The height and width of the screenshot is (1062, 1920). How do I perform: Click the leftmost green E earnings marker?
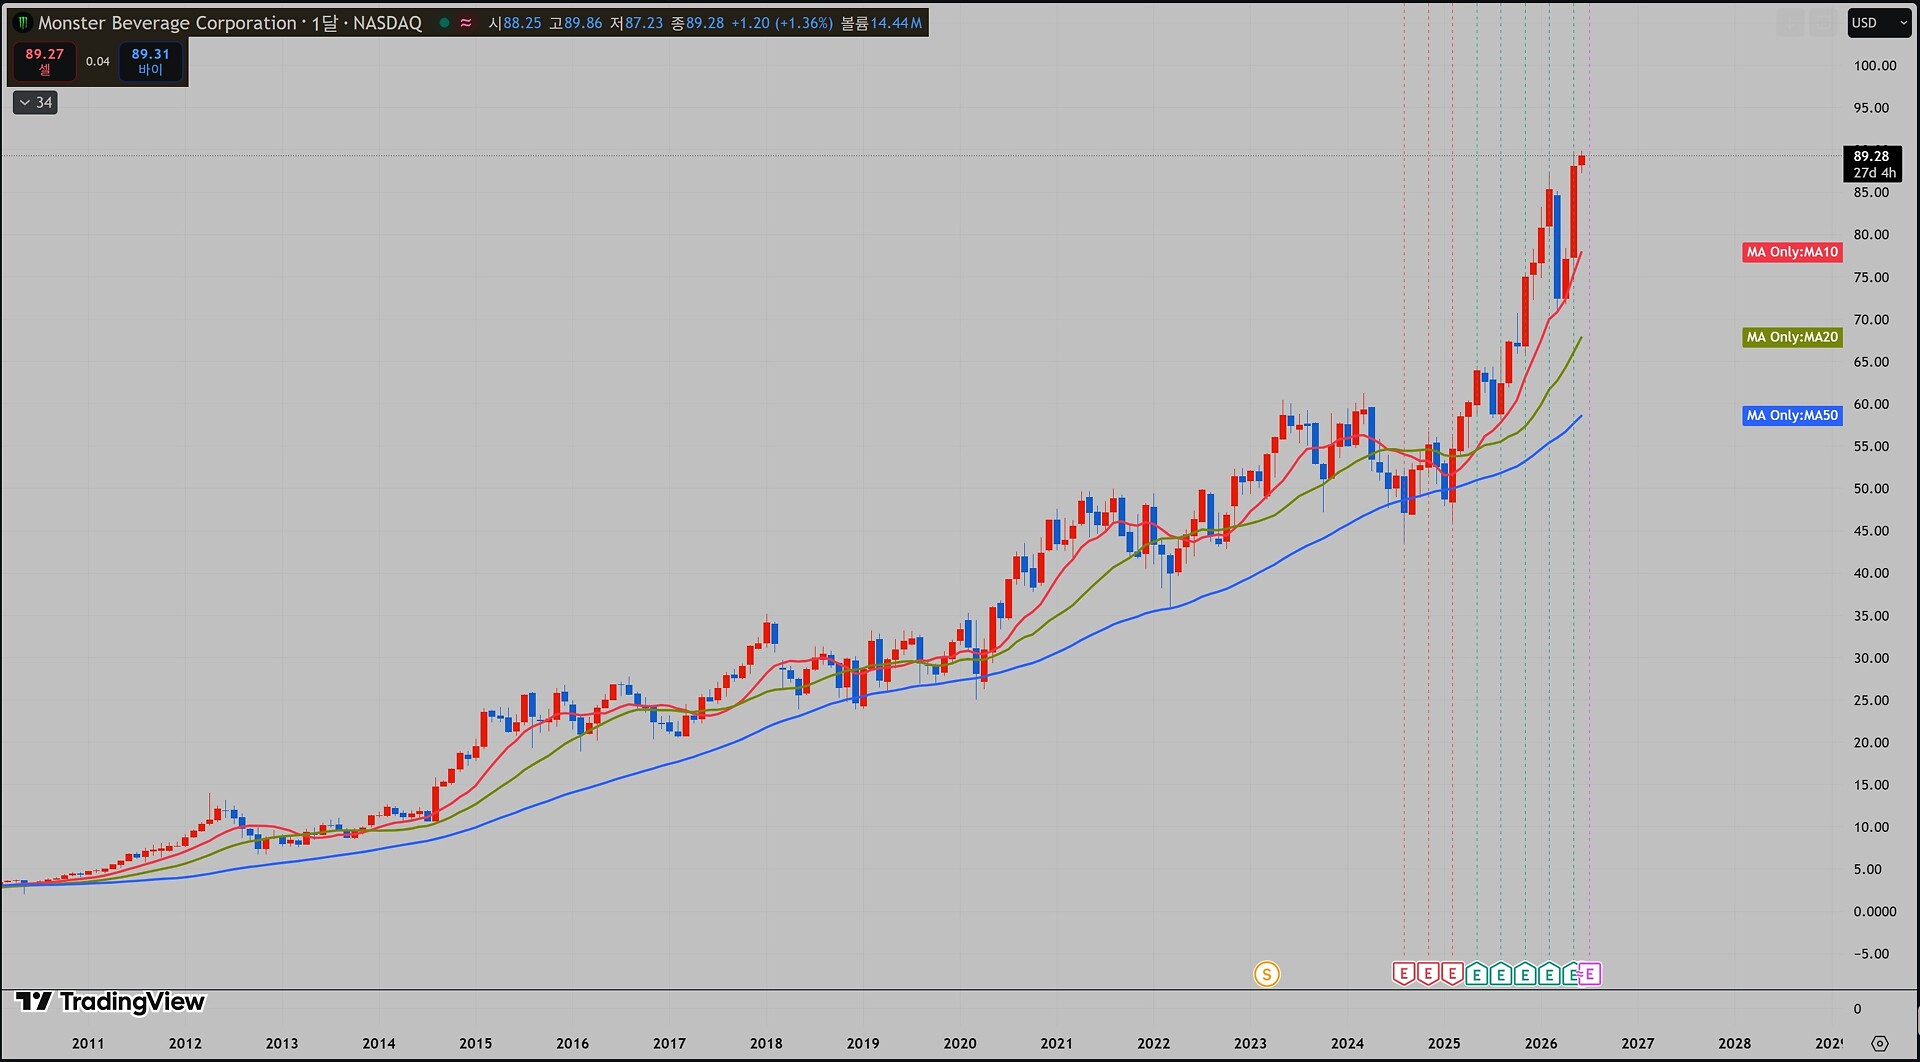click(x=1477, y=974)
